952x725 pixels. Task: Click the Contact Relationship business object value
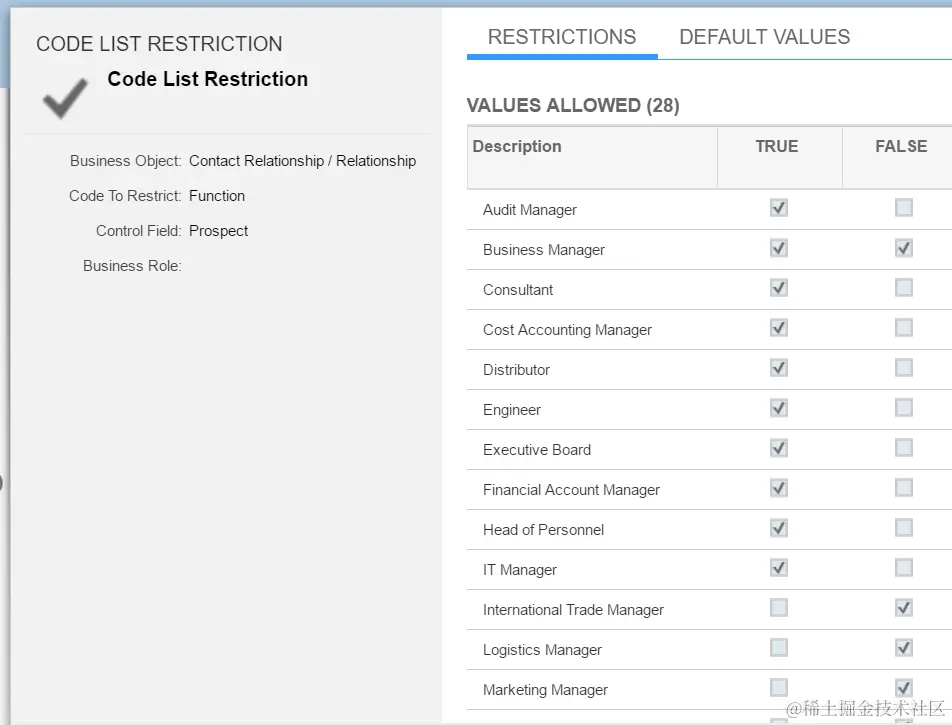coord(302,161)
